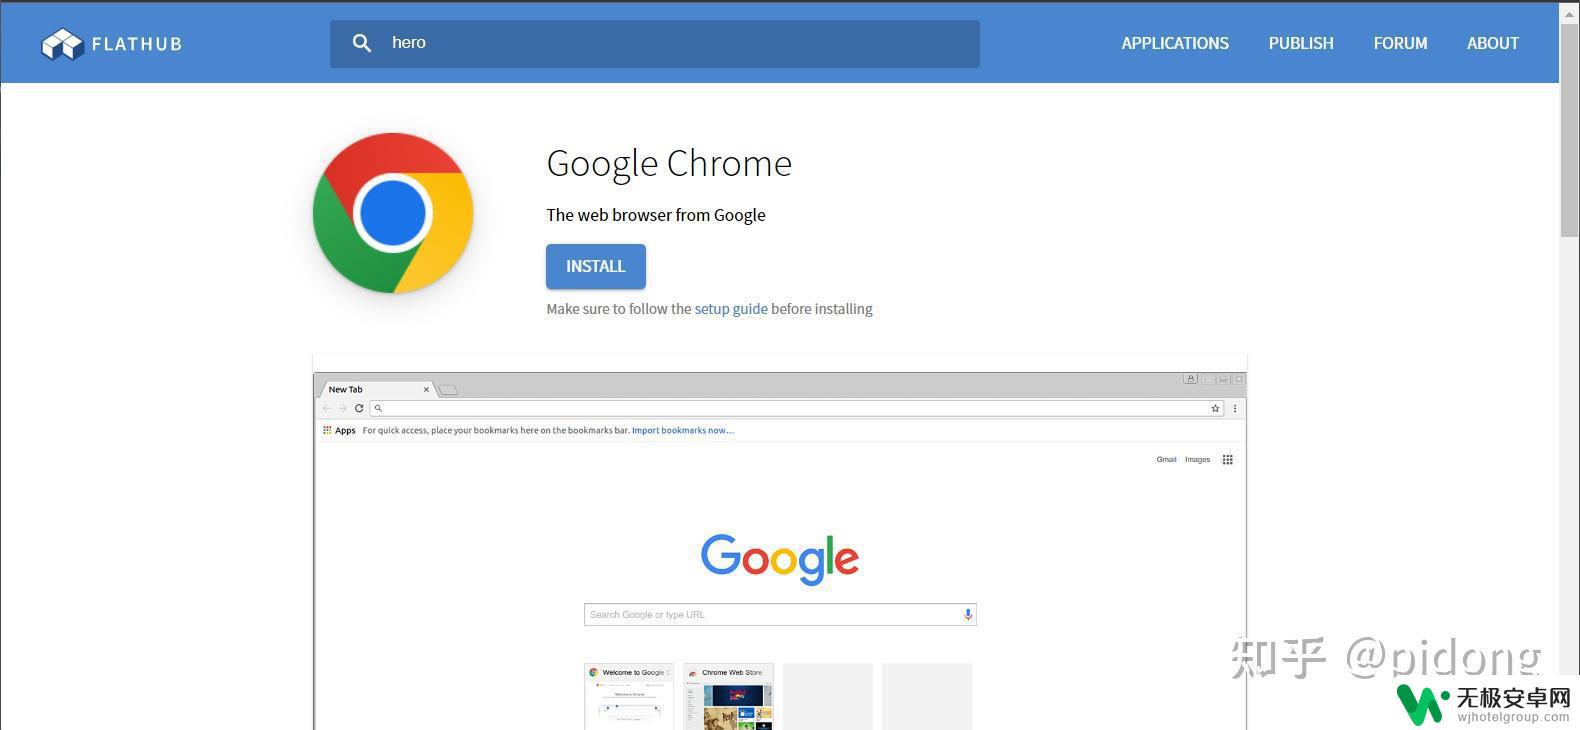Click the large Google Chrome app icon

(393, 213)
